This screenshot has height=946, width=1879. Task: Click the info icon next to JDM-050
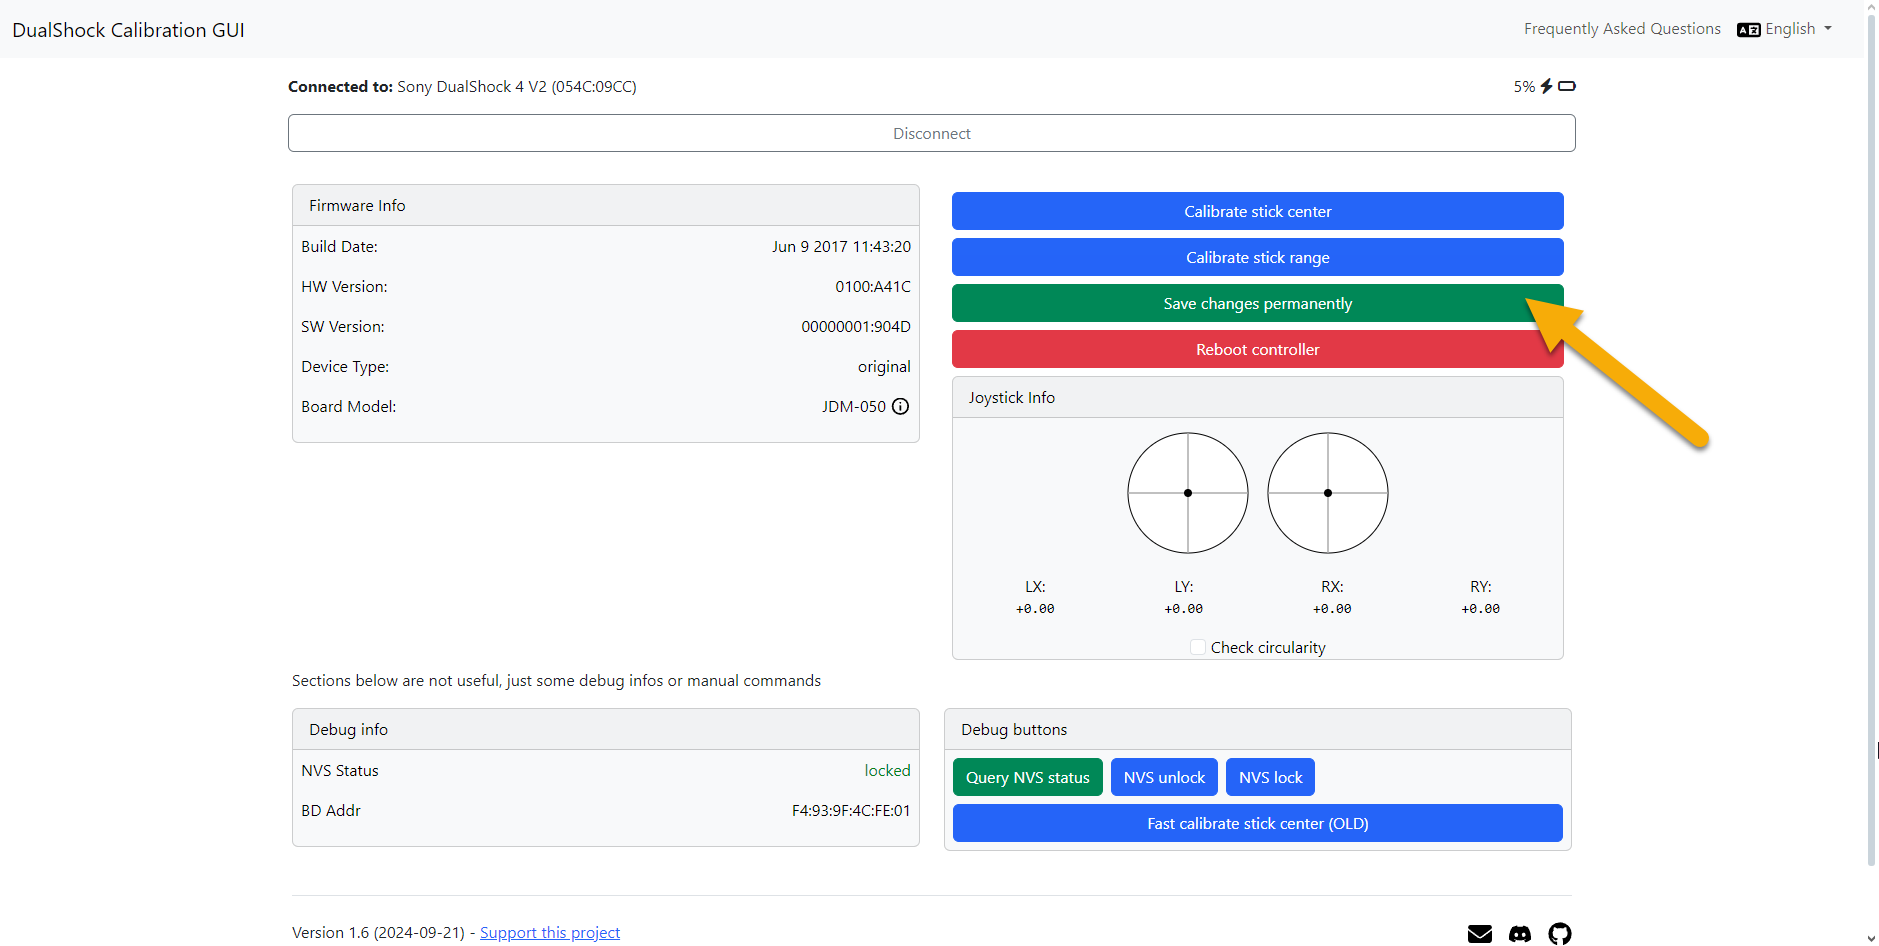900,406
